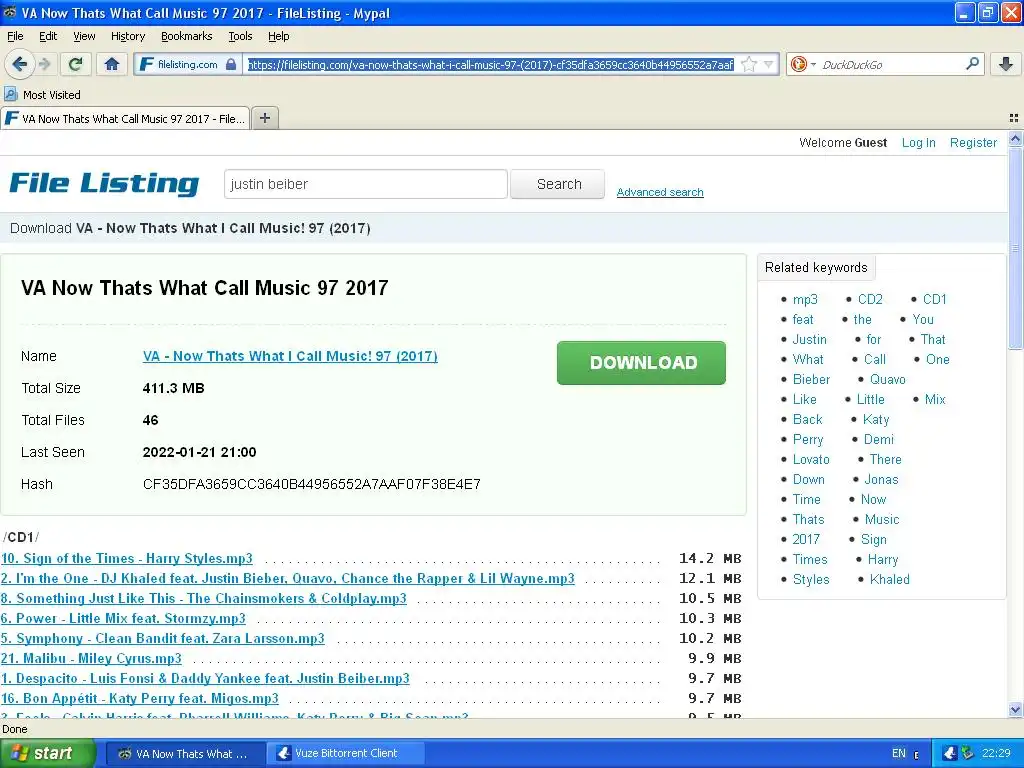Click the Log In link

coord(918,142)
